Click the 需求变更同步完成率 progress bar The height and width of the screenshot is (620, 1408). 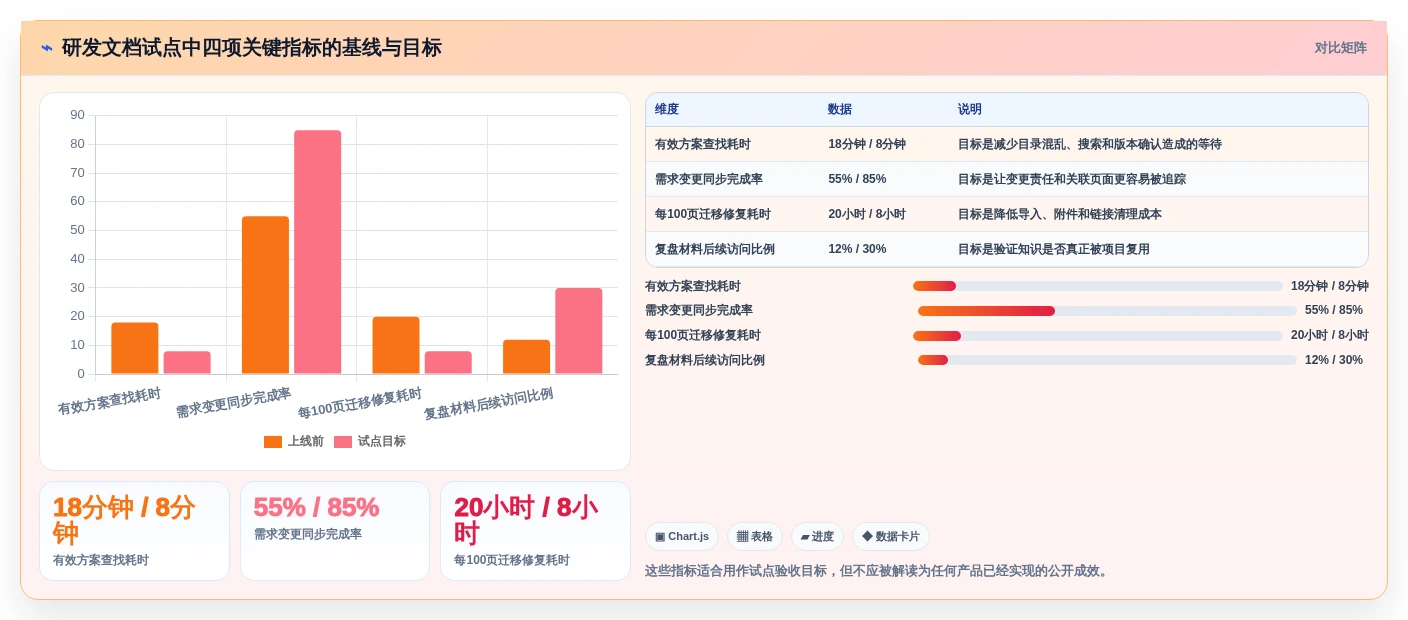point(1107,311)
